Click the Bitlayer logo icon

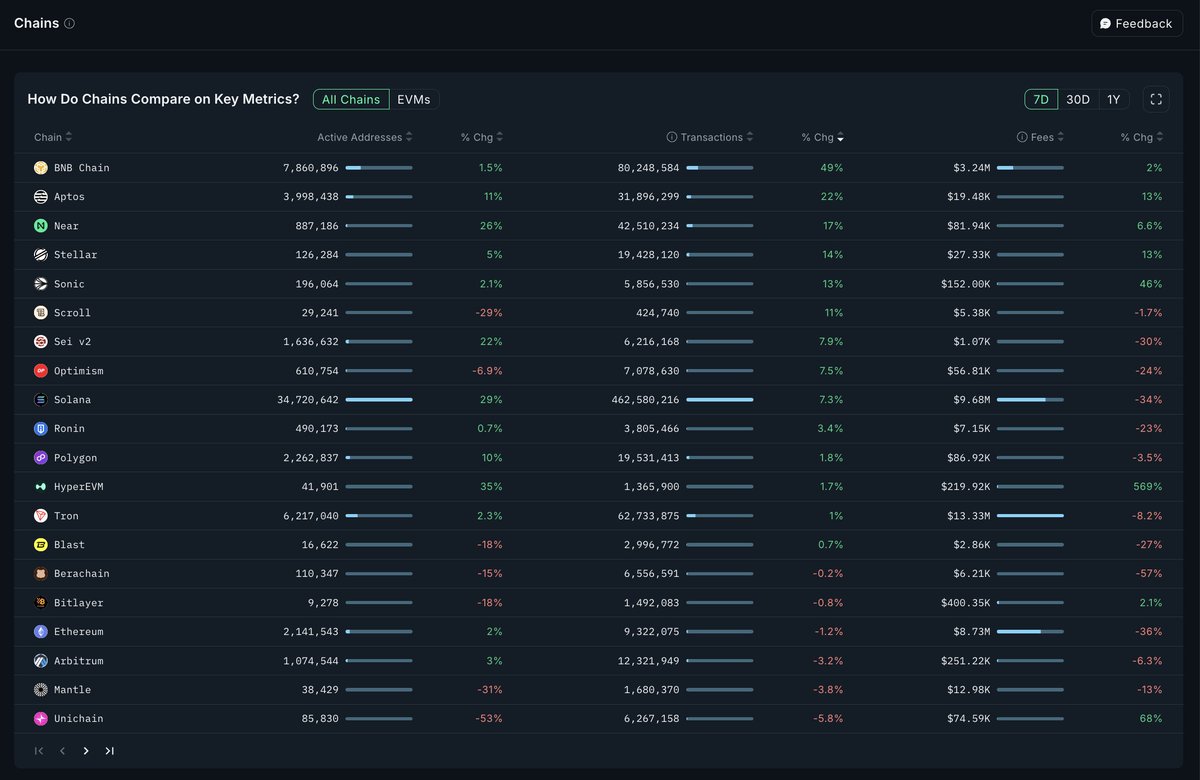tap(41, 603)
